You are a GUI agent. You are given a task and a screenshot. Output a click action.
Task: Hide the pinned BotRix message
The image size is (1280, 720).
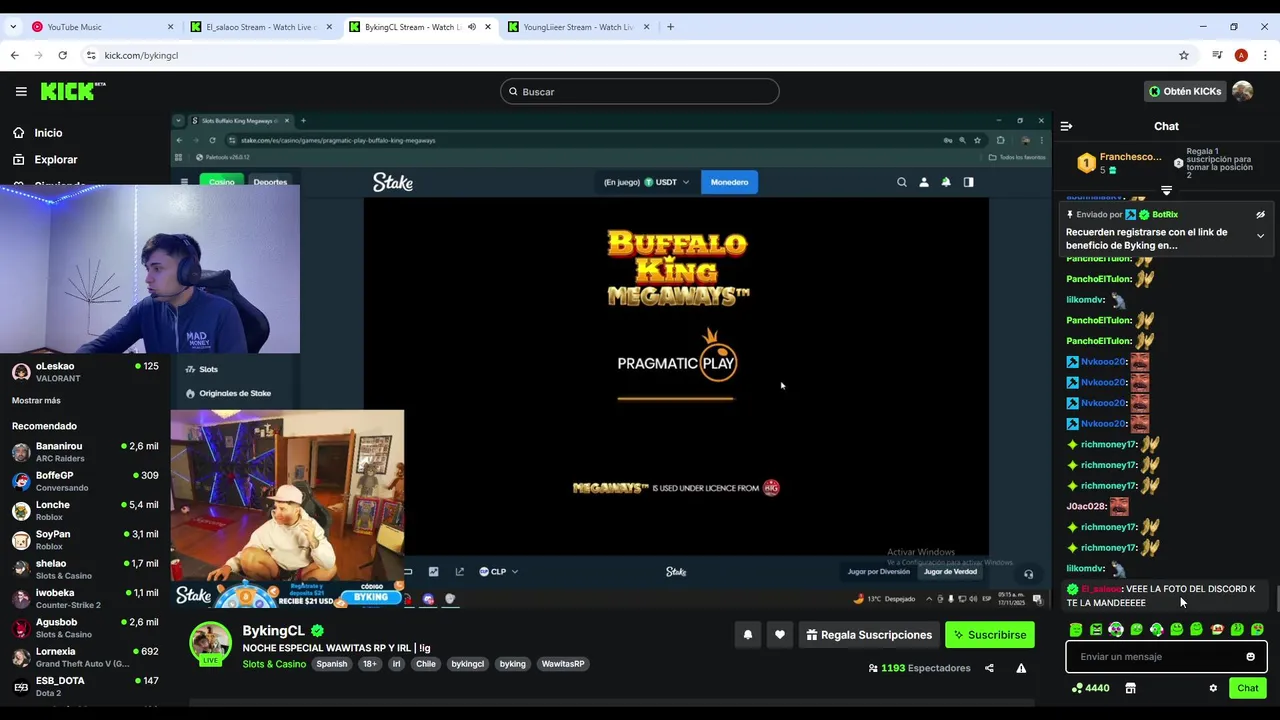pos(1260,214)
